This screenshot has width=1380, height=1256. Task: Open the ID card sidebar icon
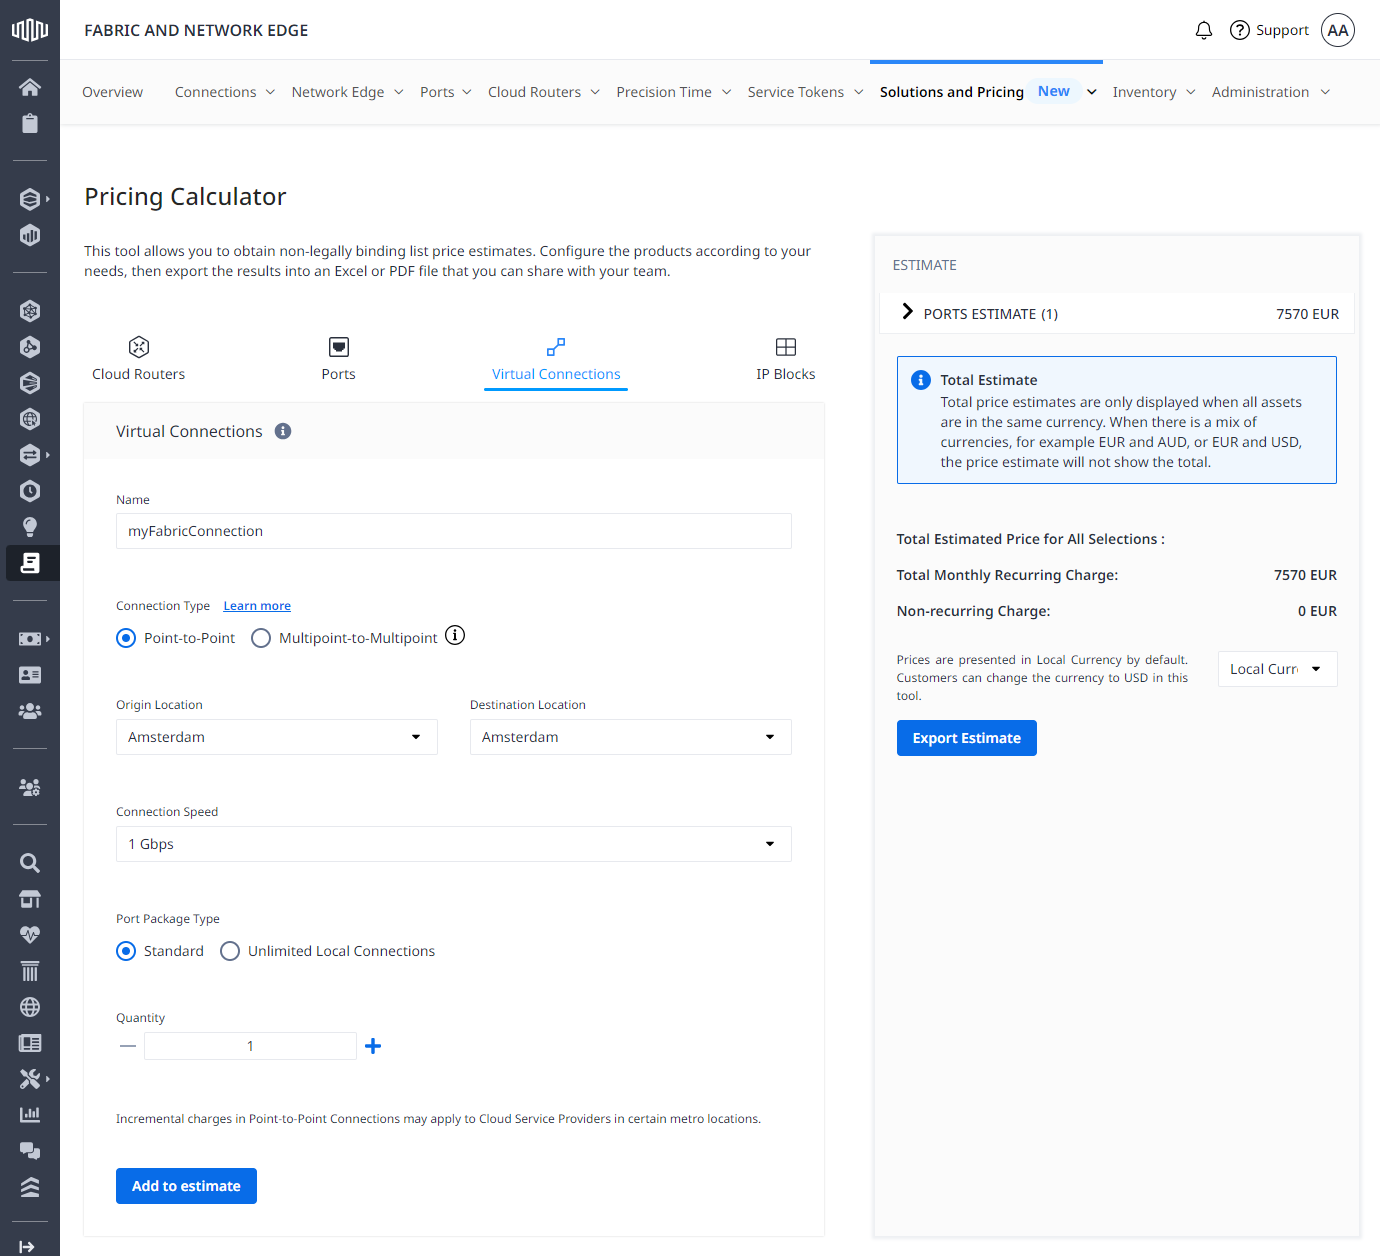pyautogui.click(x=30, y=675)
